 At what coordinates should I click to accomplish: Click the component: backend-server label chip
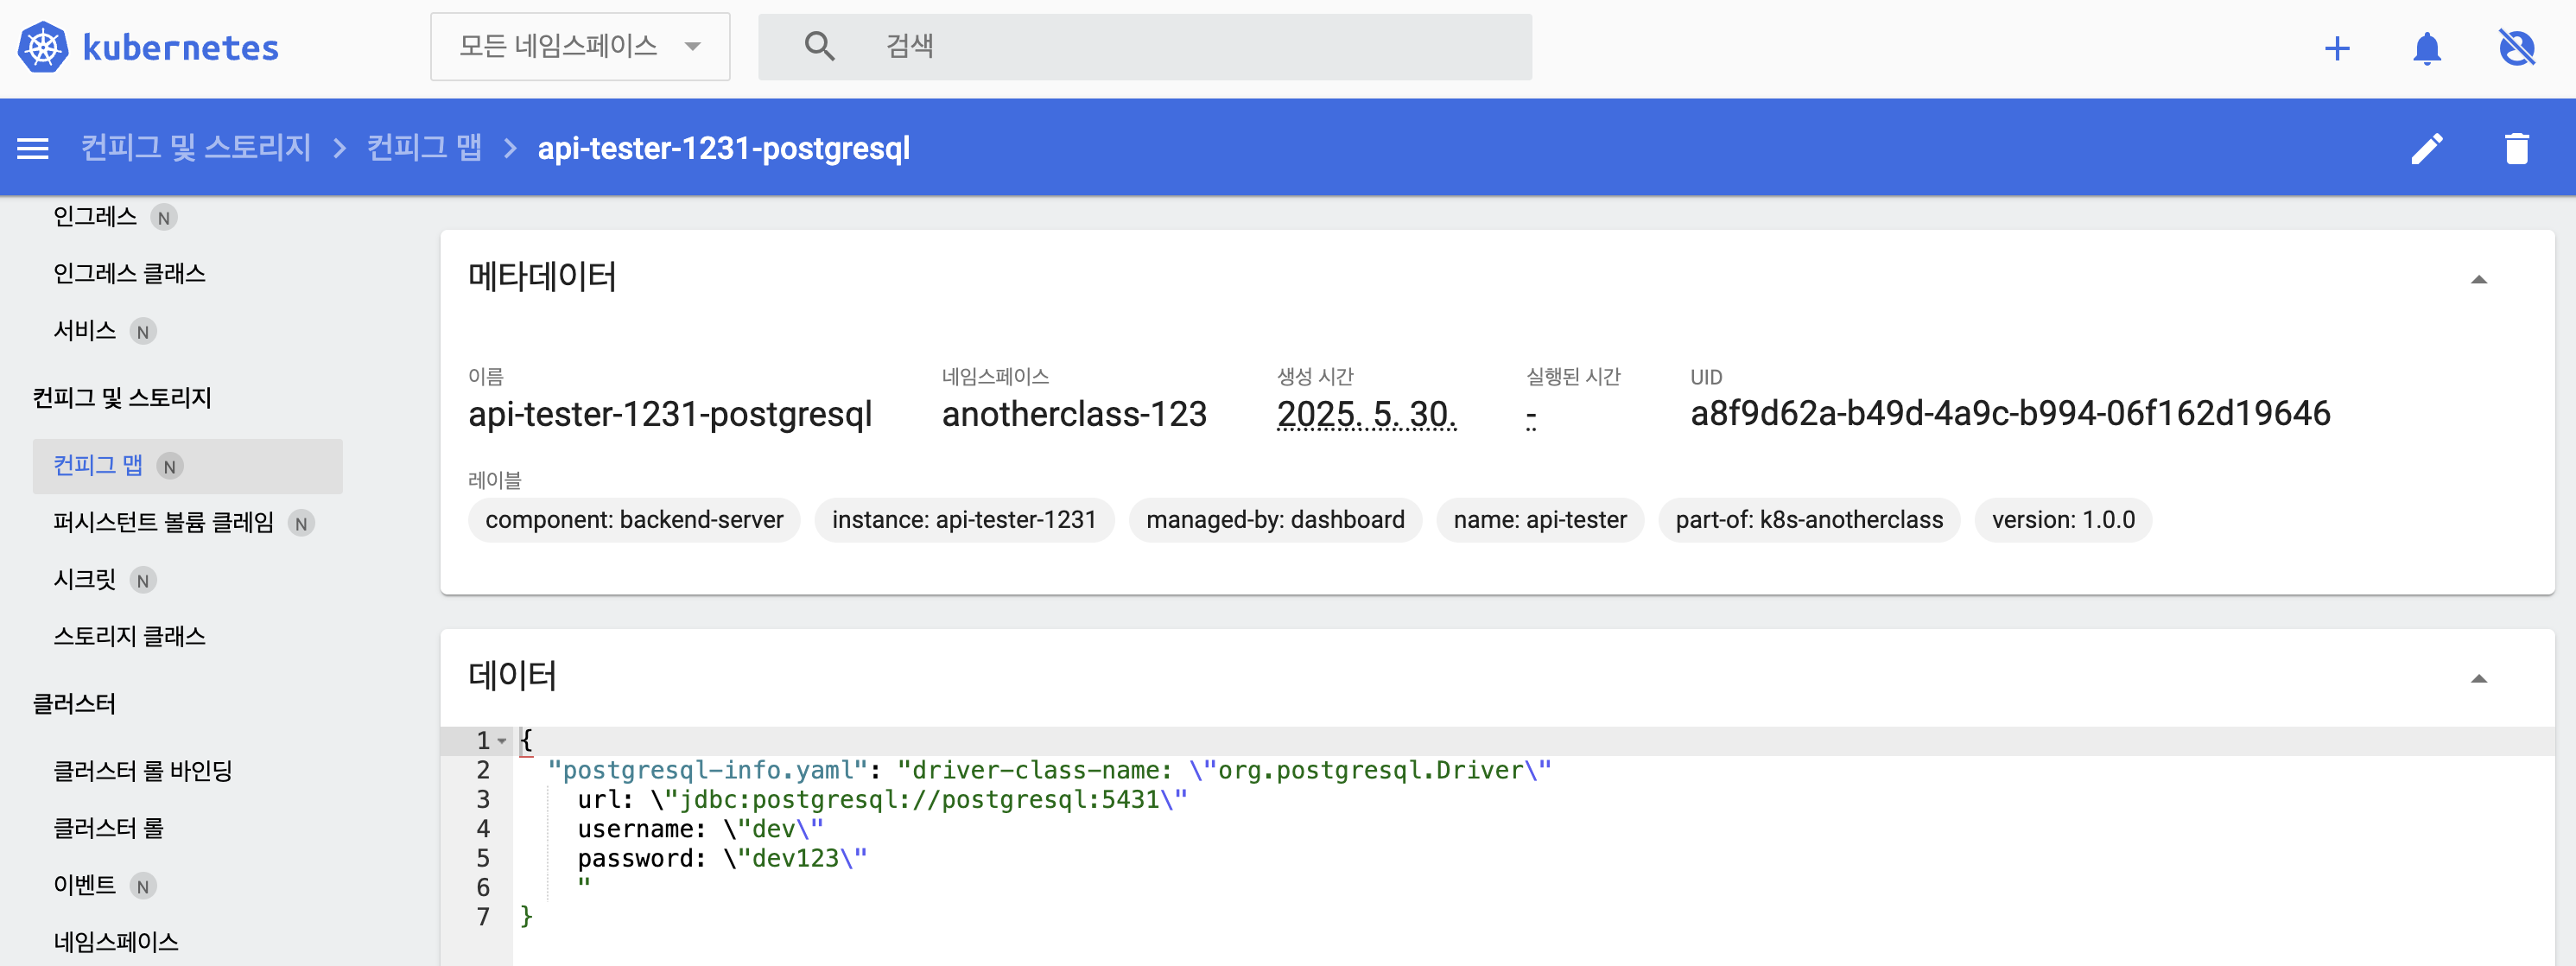[x=634, y=520]
